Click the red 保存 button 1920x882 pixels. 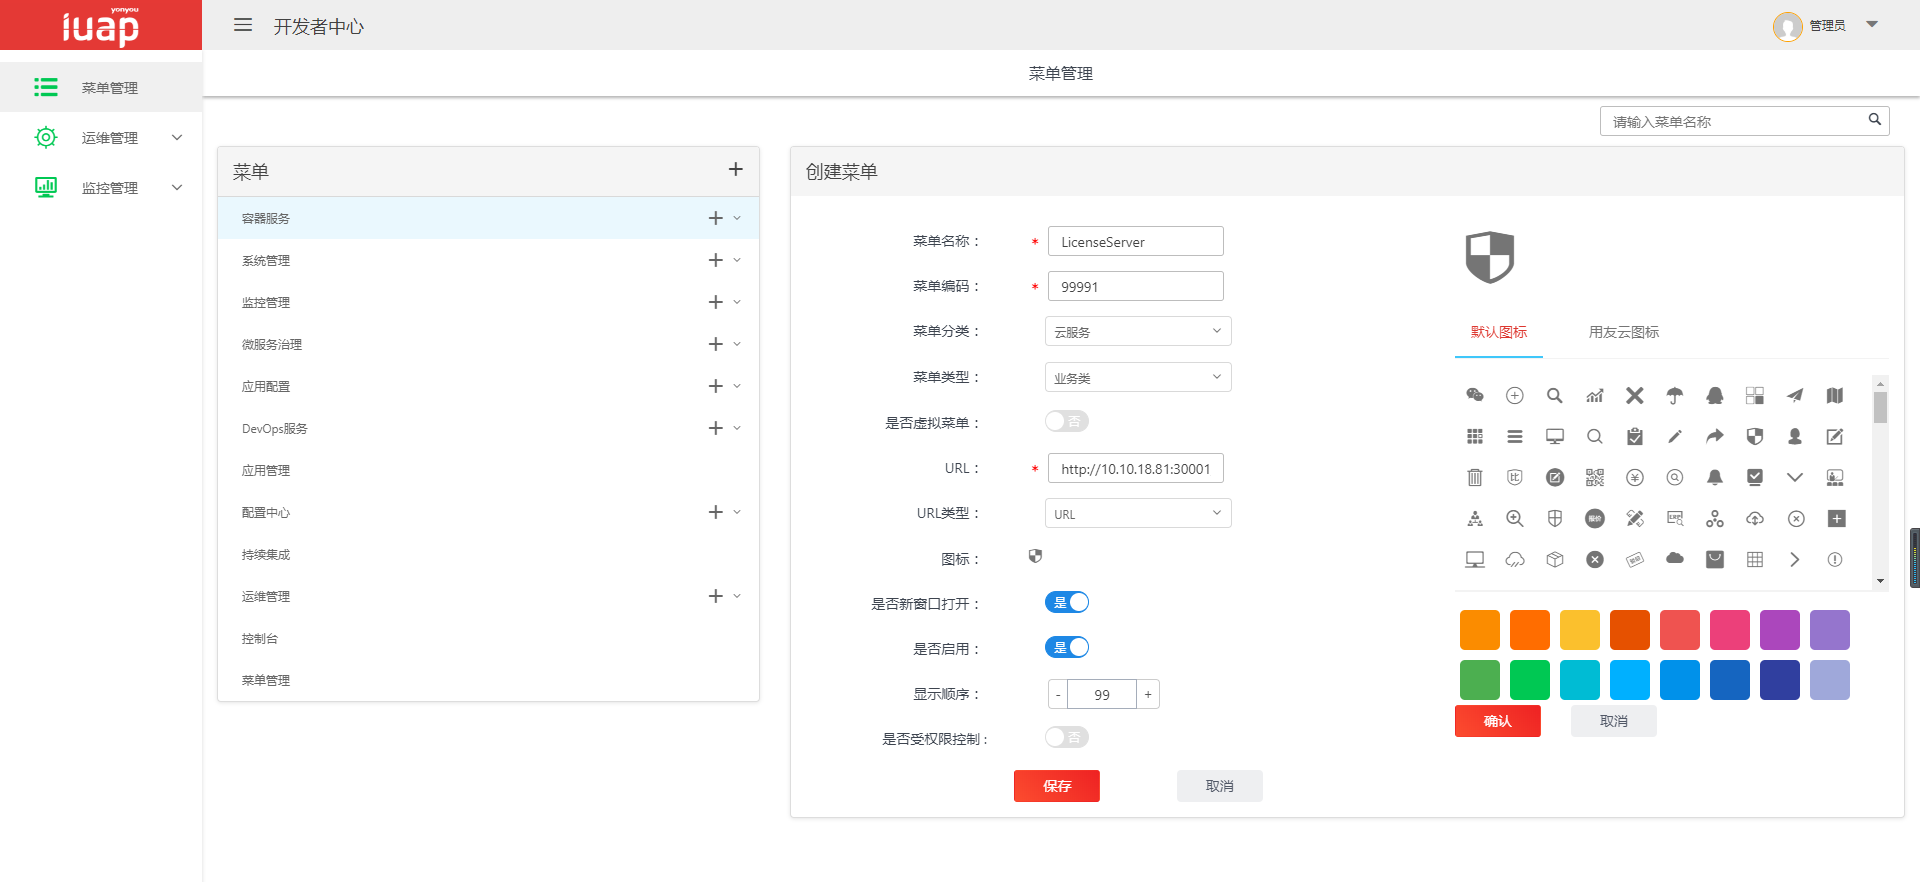click(x=1056, y=786)
